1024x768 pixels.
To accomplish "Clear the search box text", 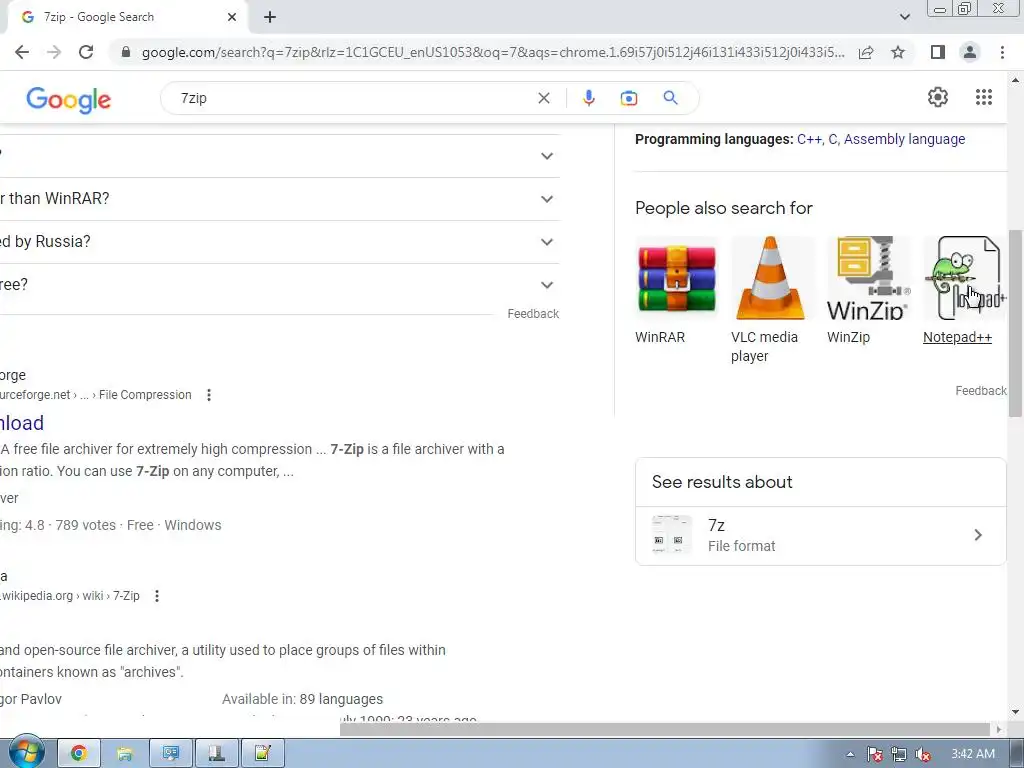I will pyautogui.click(x=543, y=98).
